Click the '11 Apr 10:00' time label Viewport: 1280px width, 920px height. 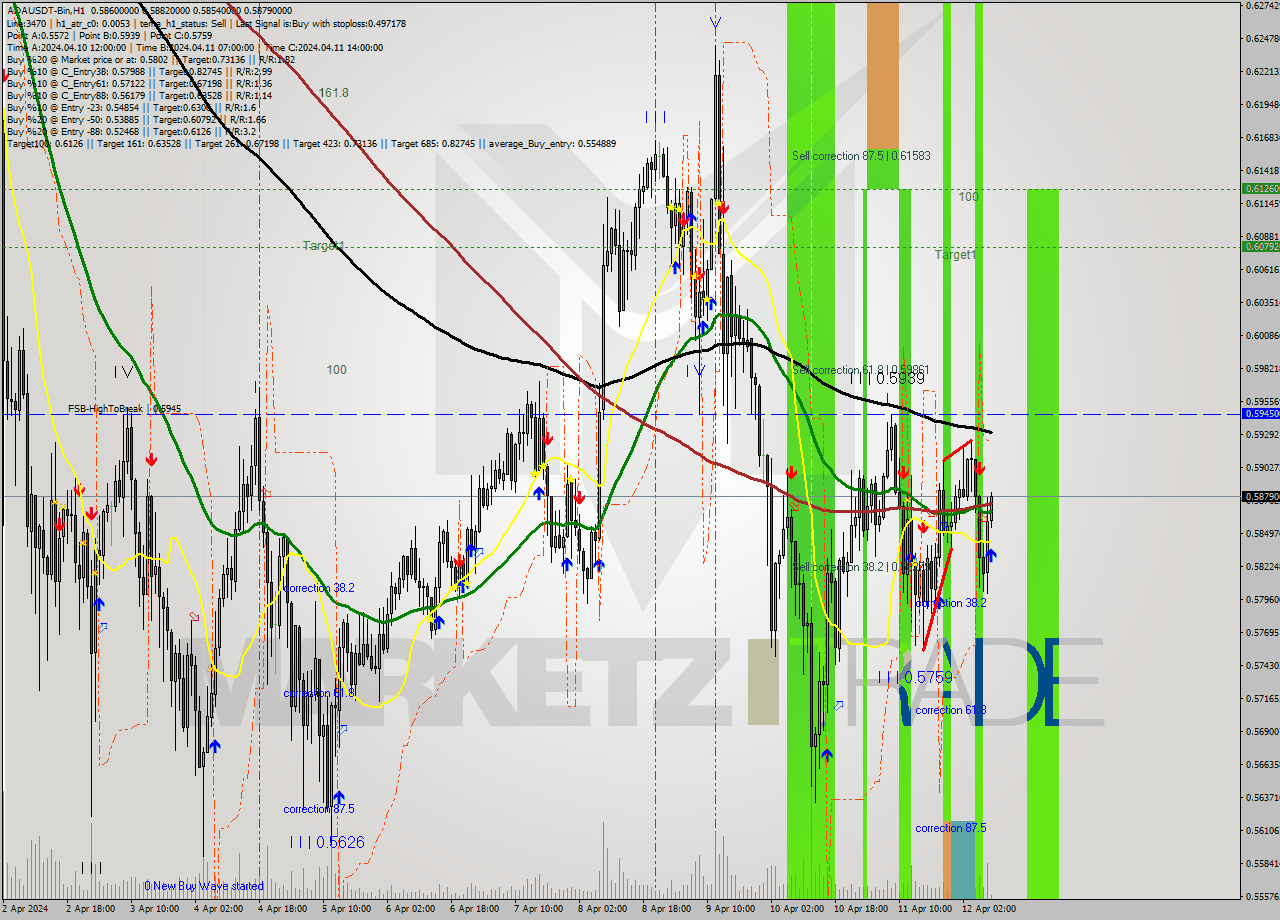tap(925, 909)
